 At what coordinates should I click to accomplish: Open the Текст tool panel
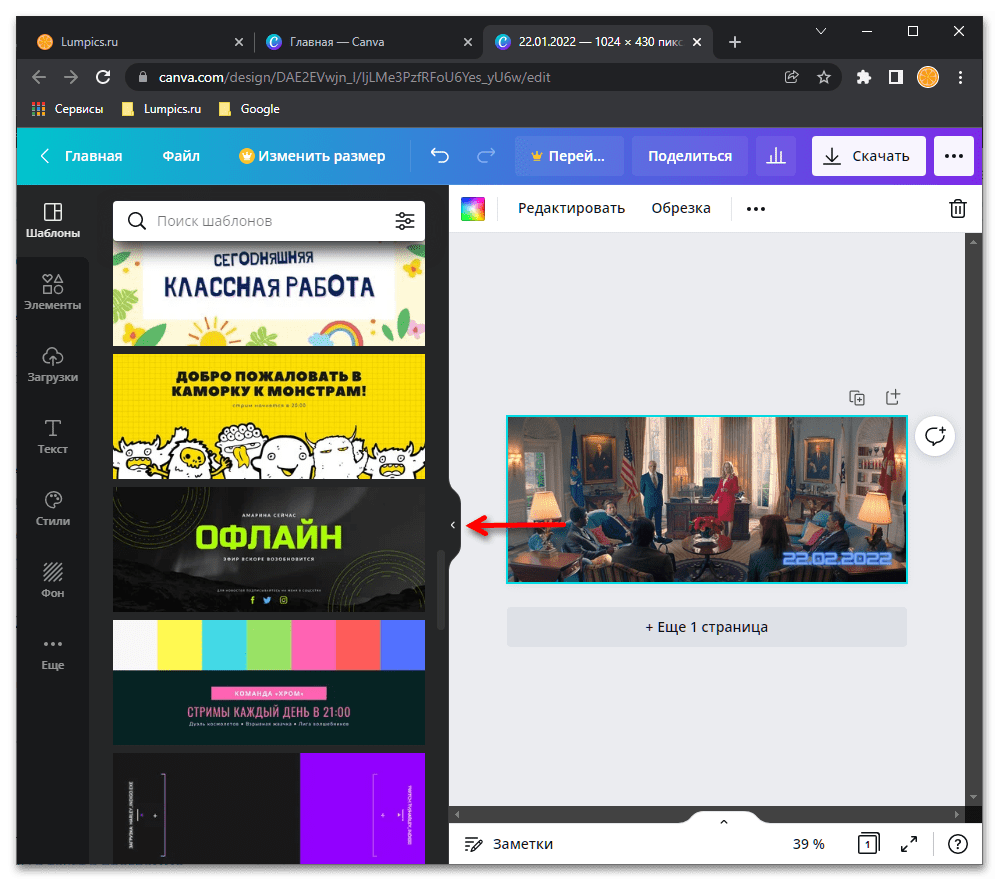click(53, 436)
